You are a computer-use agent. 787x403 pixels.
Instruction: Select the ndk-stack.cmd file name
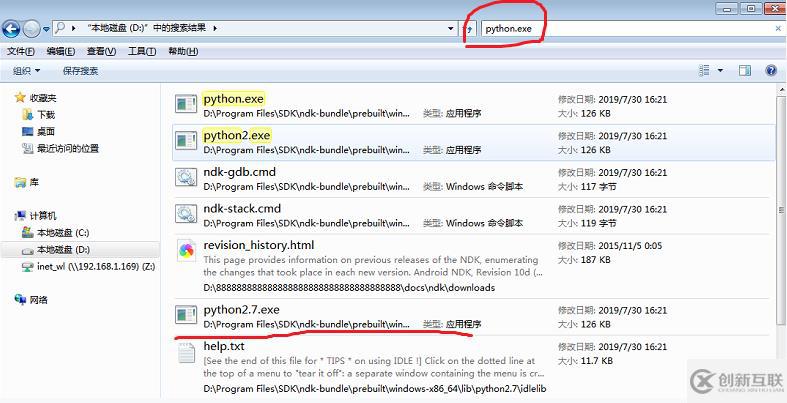click(242, 208)
